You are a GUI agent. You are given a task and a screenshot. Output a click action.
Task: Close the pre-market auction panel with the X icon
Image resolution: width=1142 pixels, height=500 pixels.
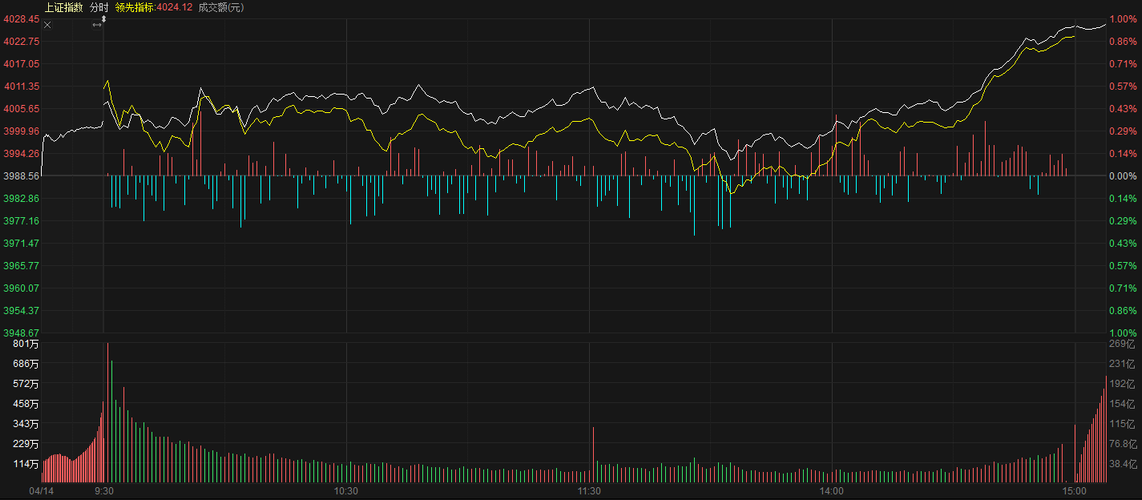tap(47, 25)
